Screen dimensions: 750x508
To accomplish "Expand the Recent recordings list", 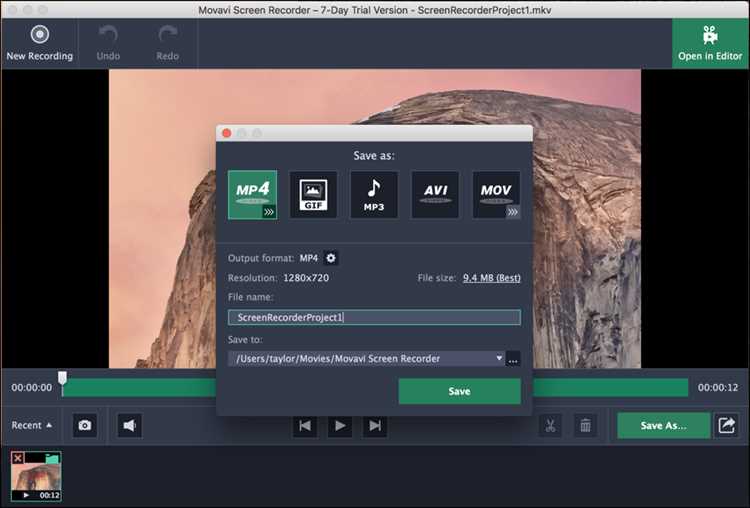I will tap(32, 425).
